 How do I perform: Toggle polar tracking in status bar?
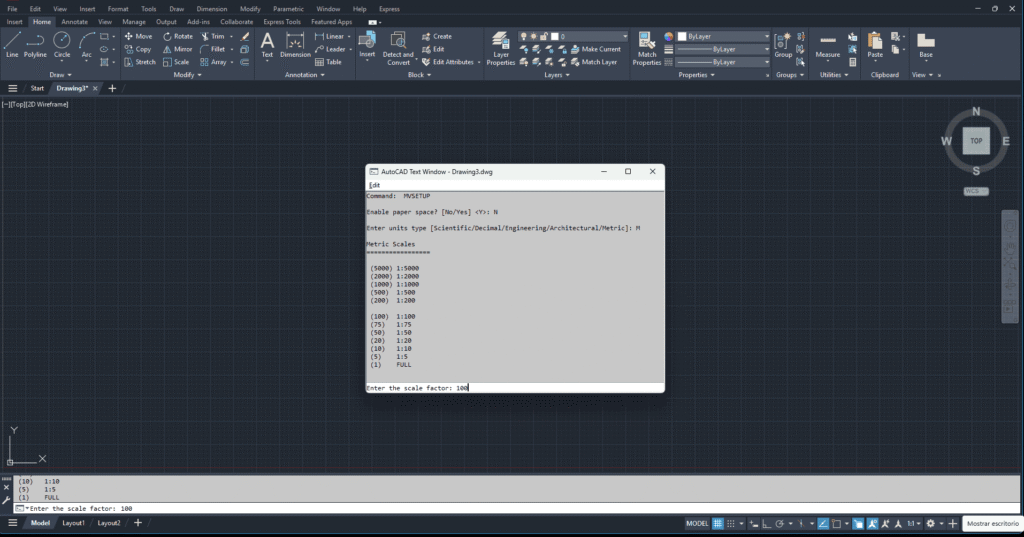[x=779, y=523]
